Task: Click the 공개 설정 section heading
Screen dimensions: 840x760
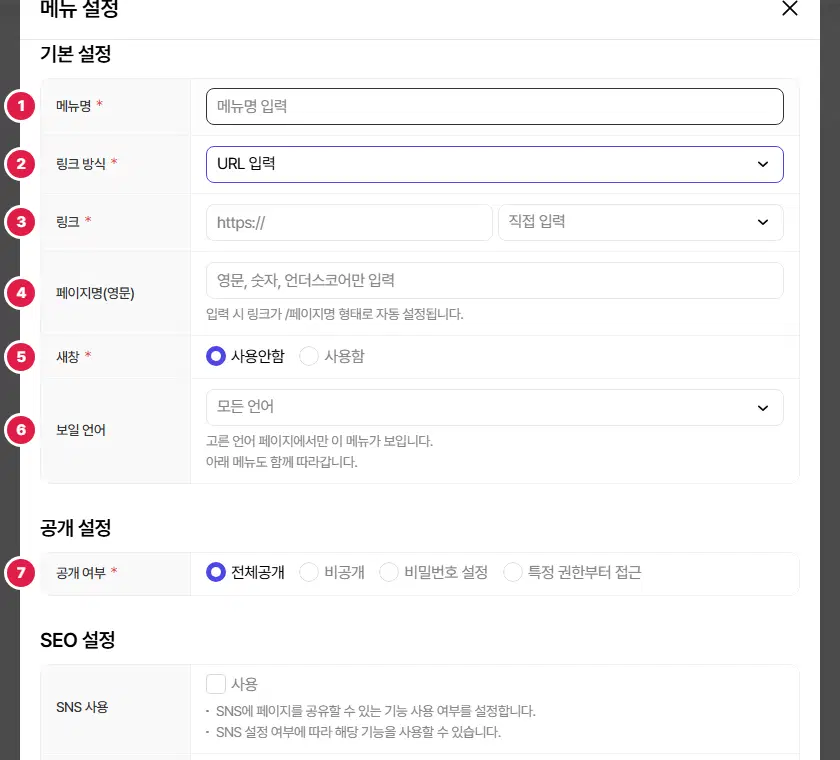Action: (76, 528)
